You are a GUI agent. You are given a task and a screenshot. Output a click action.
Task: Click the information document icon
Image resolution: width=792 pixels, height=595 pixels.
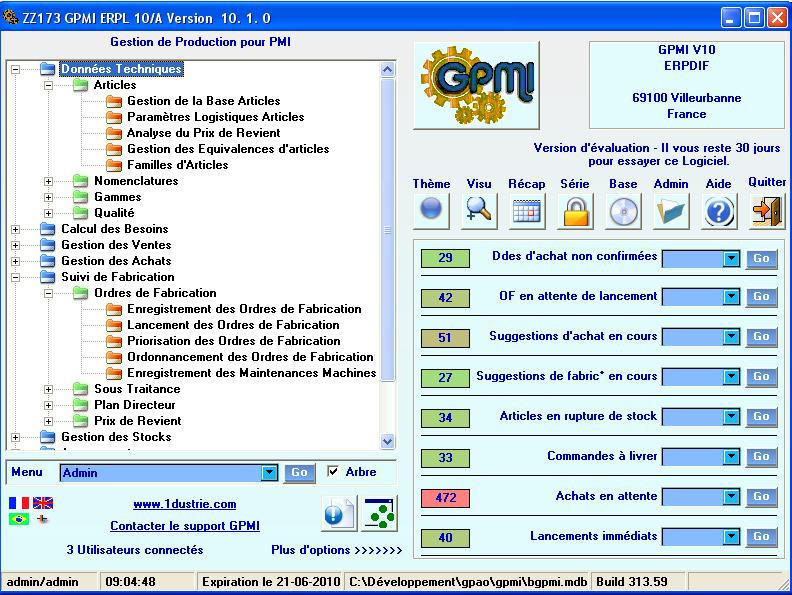pos(339,514)
